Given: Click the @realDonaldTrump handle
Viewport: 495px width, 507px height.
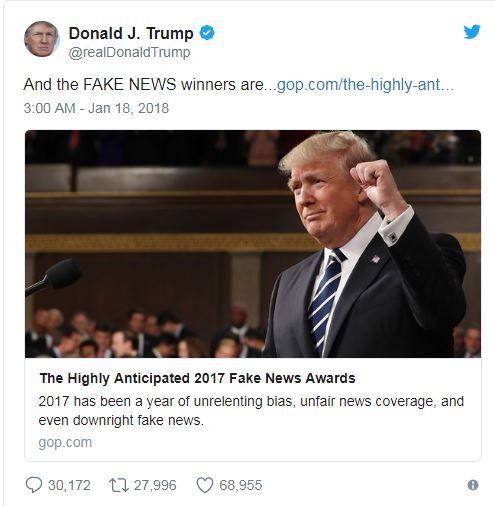Looking at the screenshot, I should coord(129,52).
